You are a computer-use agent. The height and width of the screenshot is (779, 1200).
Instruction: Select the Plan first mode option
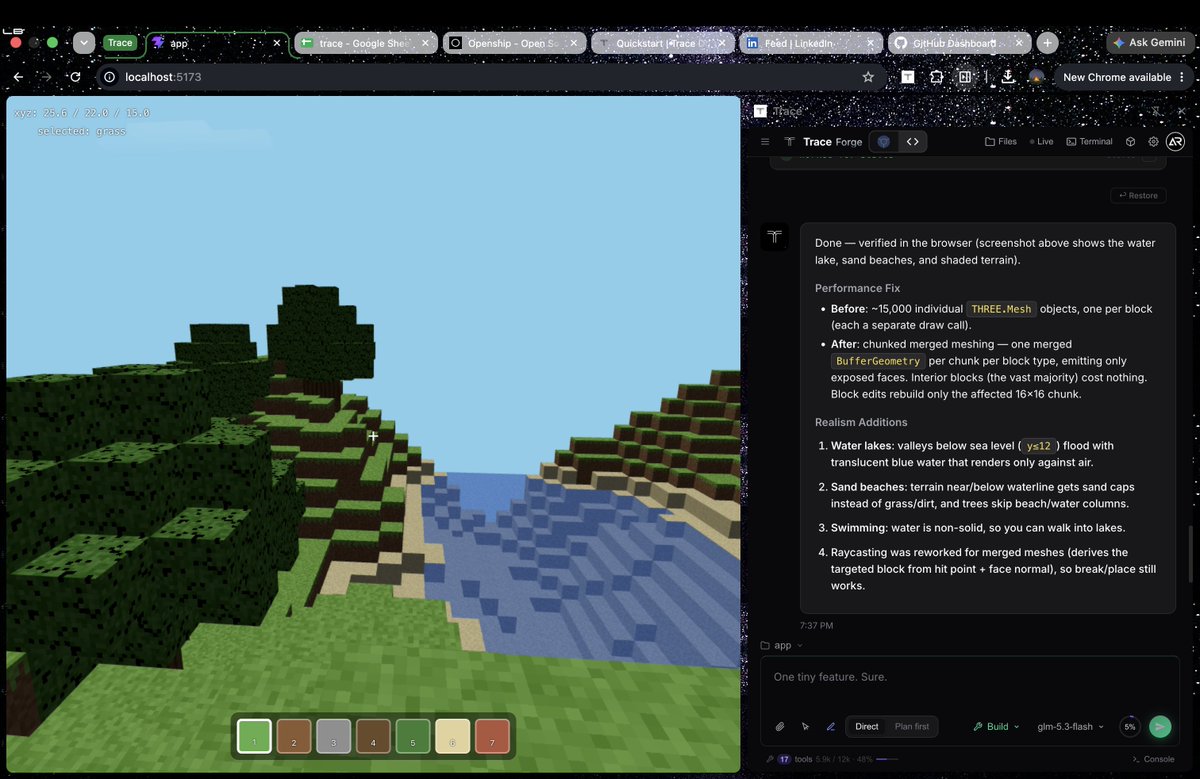(912, 727)
